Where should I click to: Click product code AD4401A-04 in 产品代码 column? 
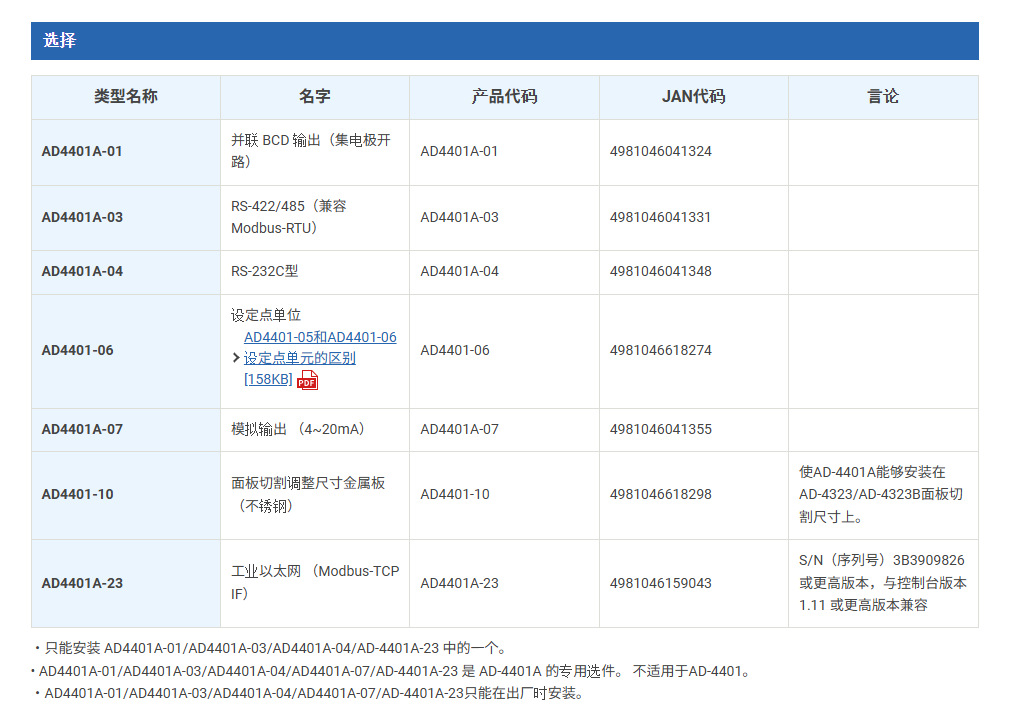pos(459,271)
